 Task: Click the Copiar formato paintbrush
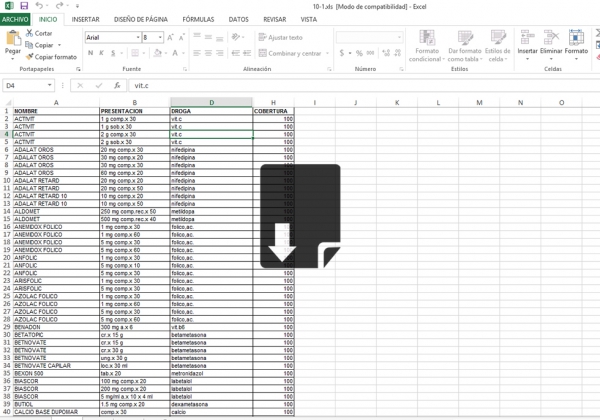[27, 57]
